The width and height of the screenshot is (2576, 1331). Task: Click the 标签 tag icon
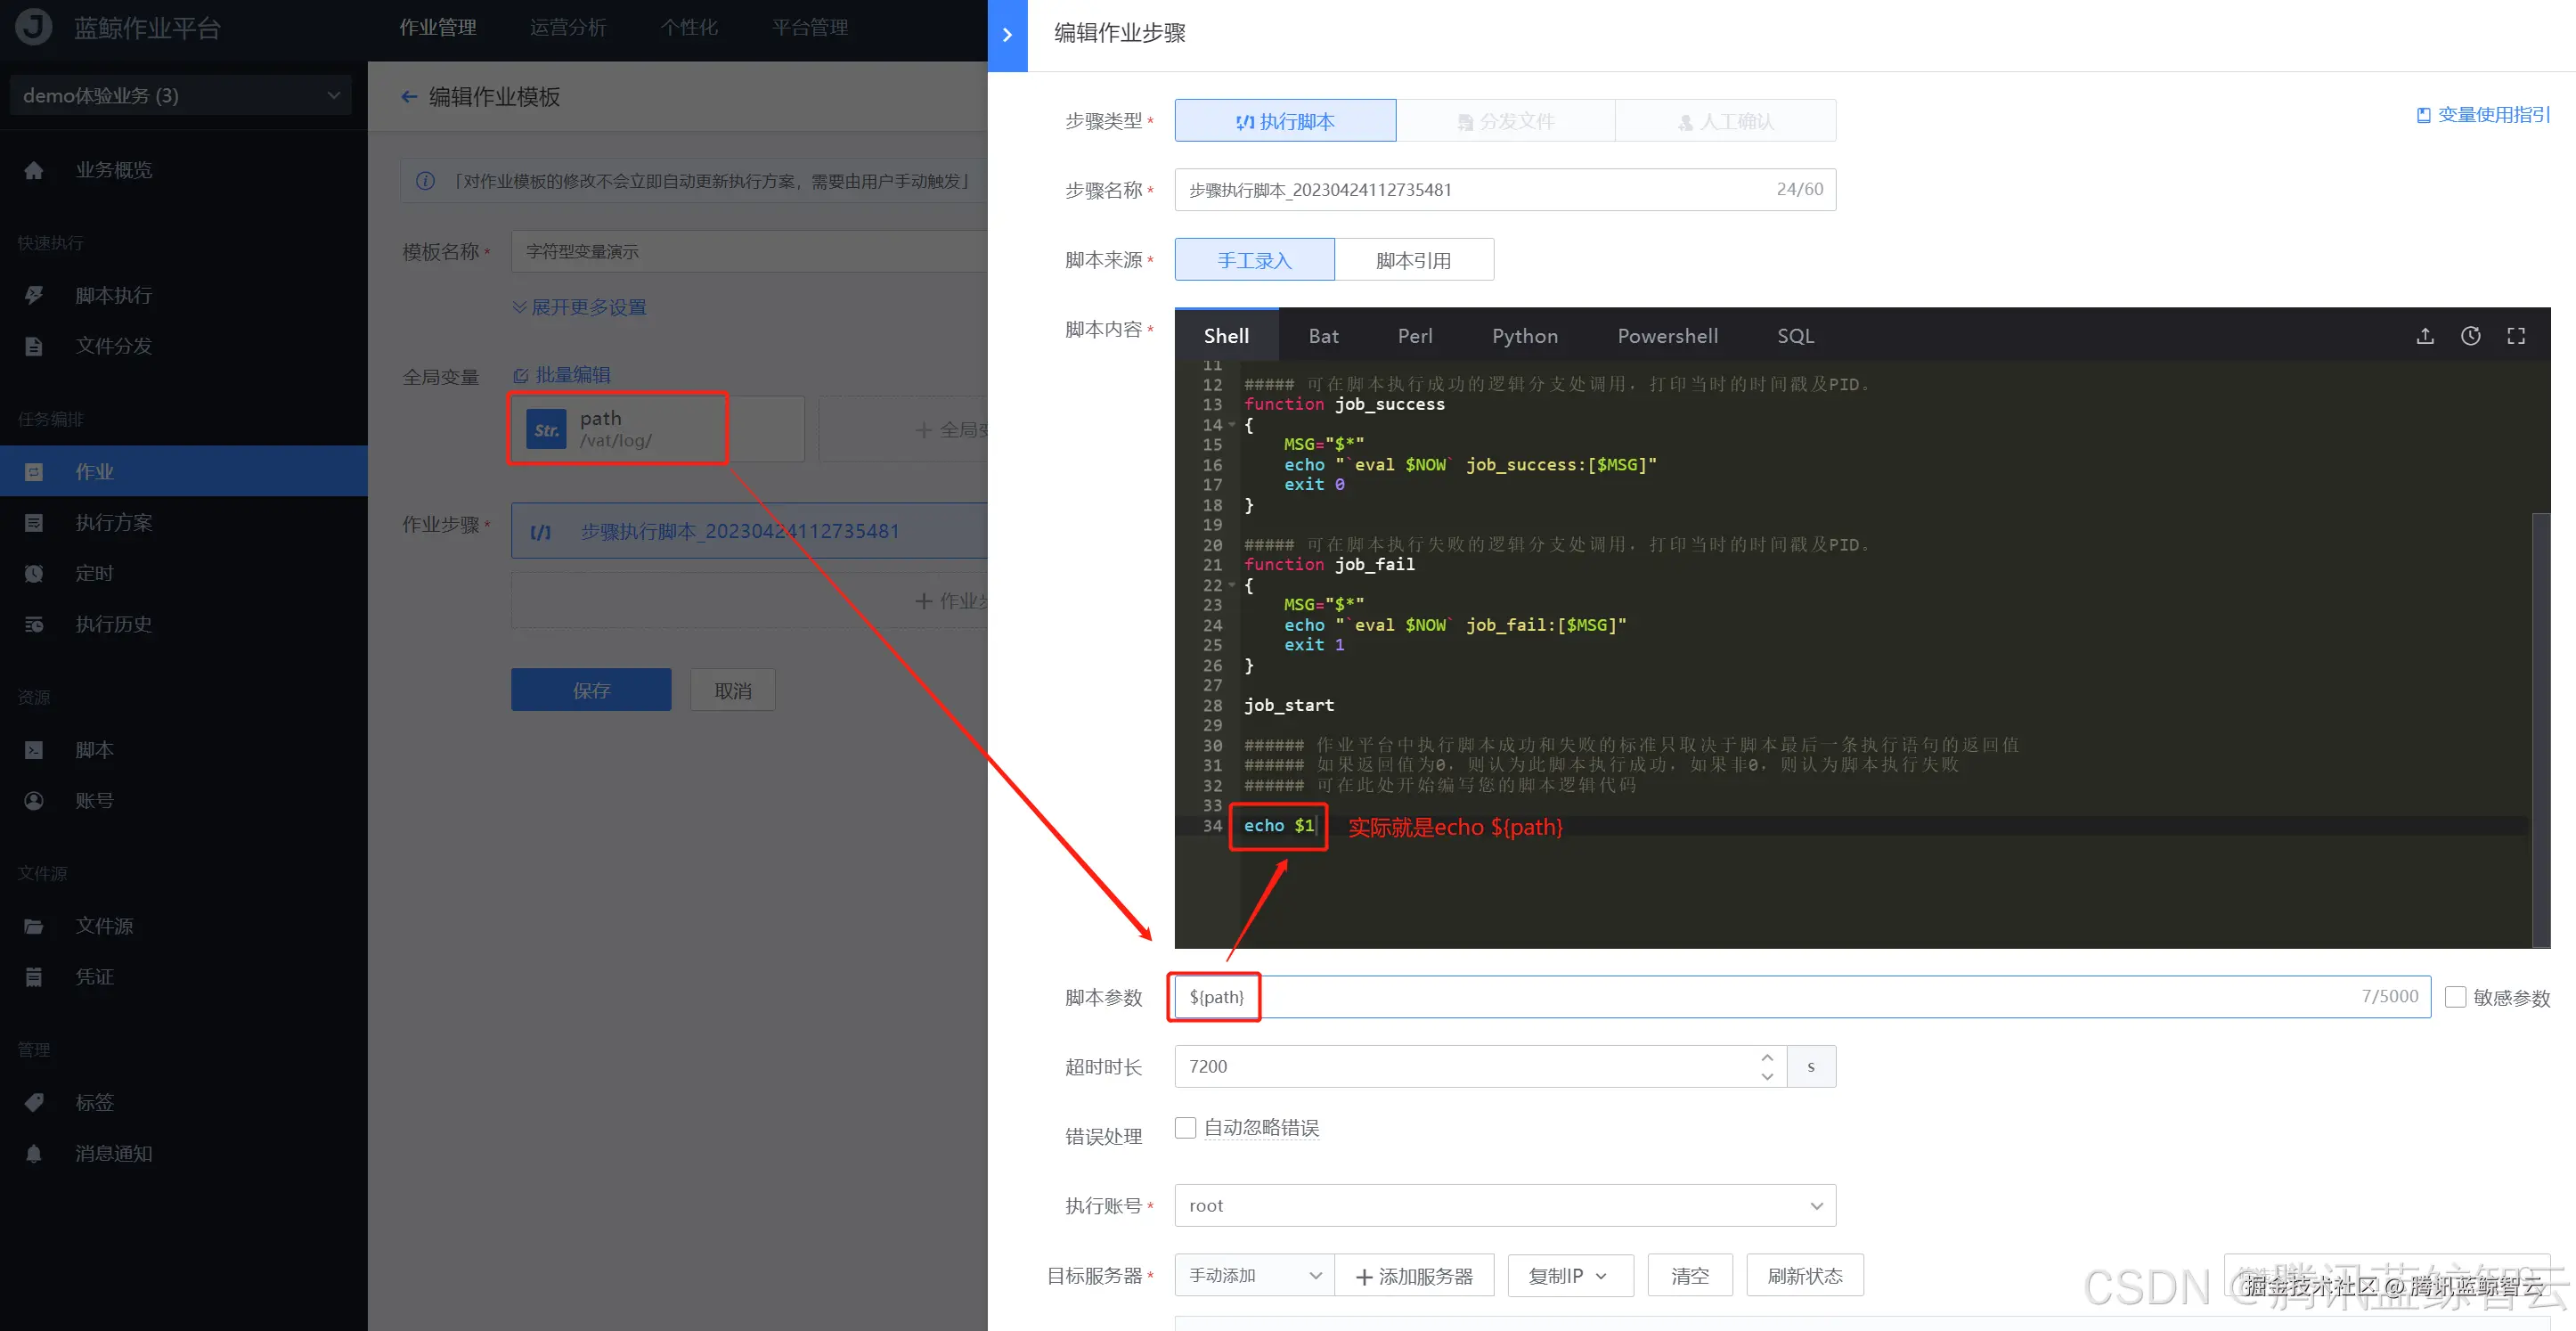34,1102
